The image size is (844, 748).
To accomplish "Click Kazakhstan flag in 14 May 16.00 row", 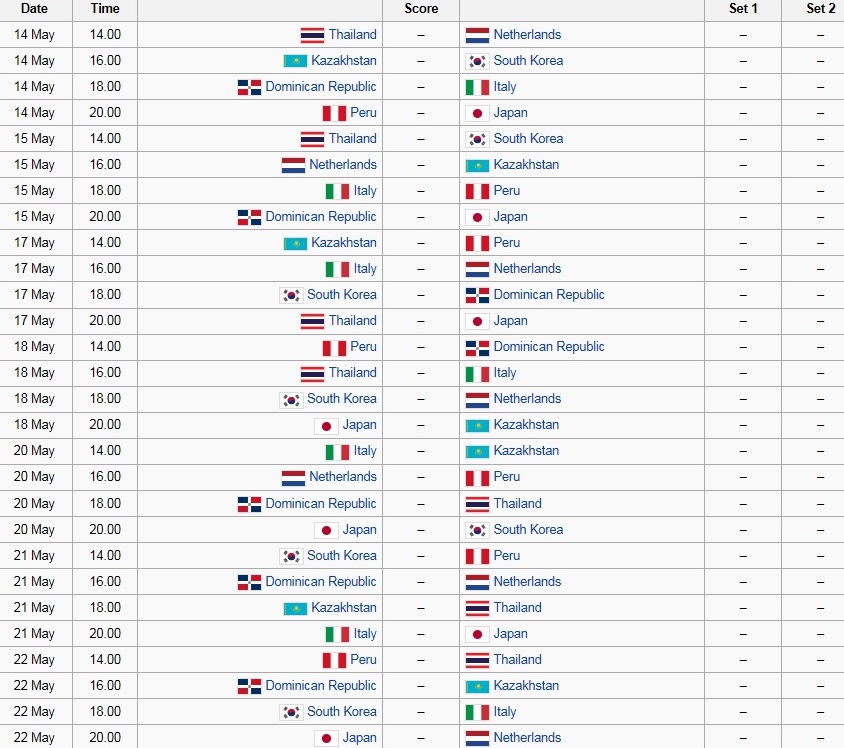I will [x=295, y=61].
